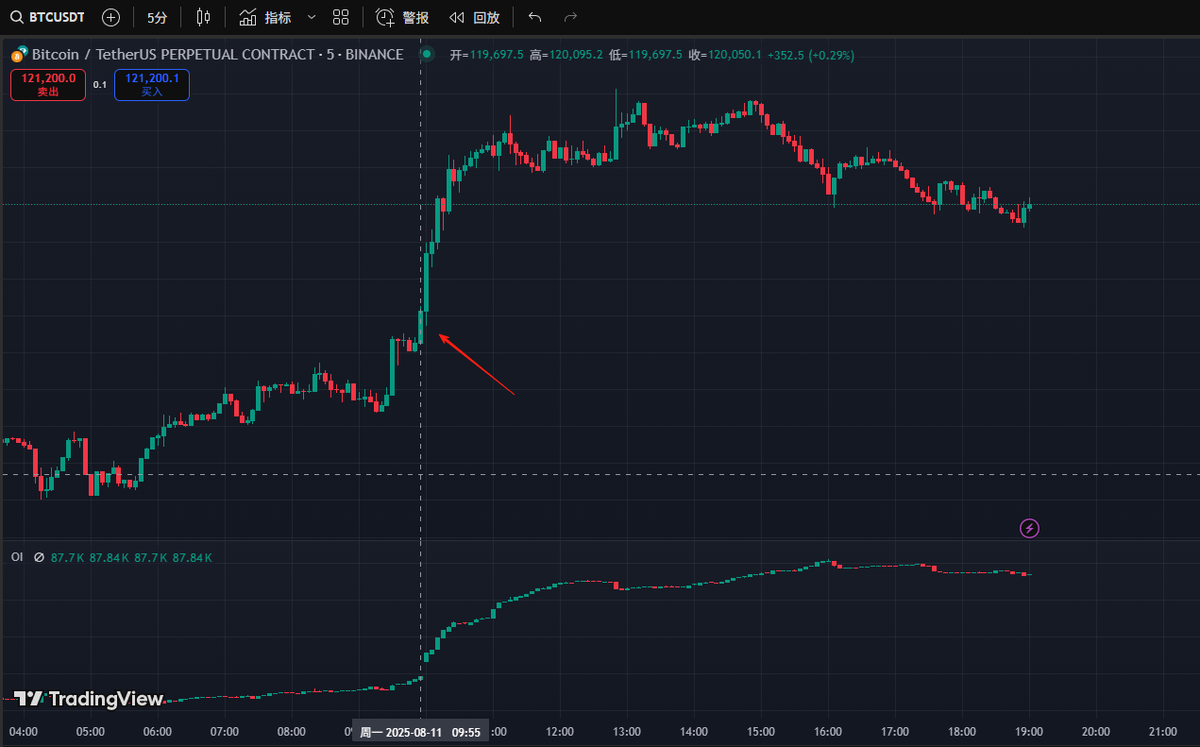Viewport: 1200px width, 747px height.
Task: Click the green market status dot
Action: (427, 54)
